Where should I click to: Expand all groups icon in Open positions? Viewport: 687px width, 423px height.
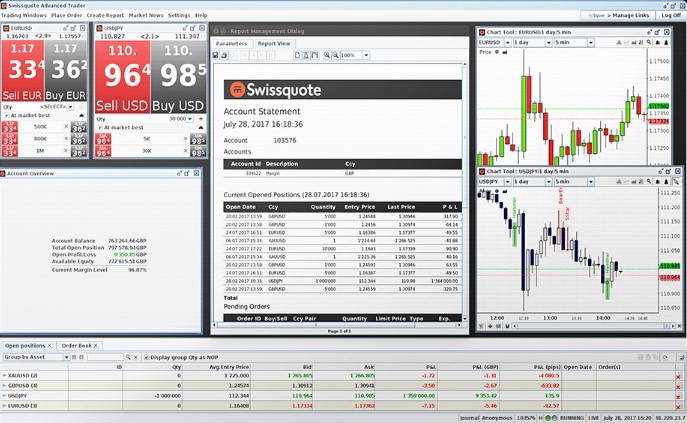74,357
